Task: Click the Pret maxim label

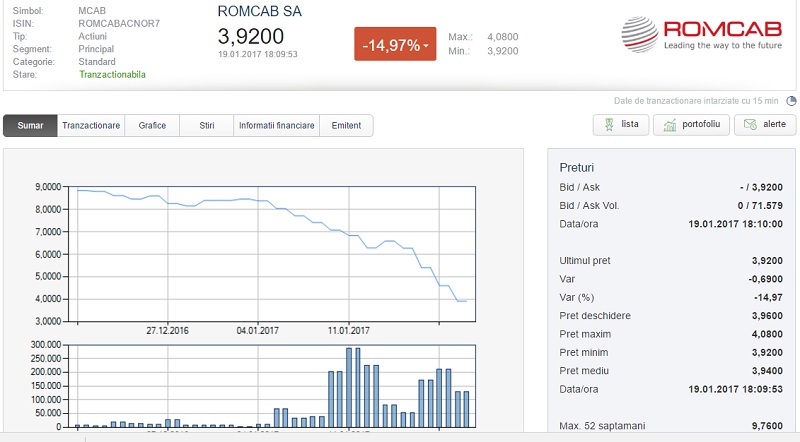Action: (585, 334)
